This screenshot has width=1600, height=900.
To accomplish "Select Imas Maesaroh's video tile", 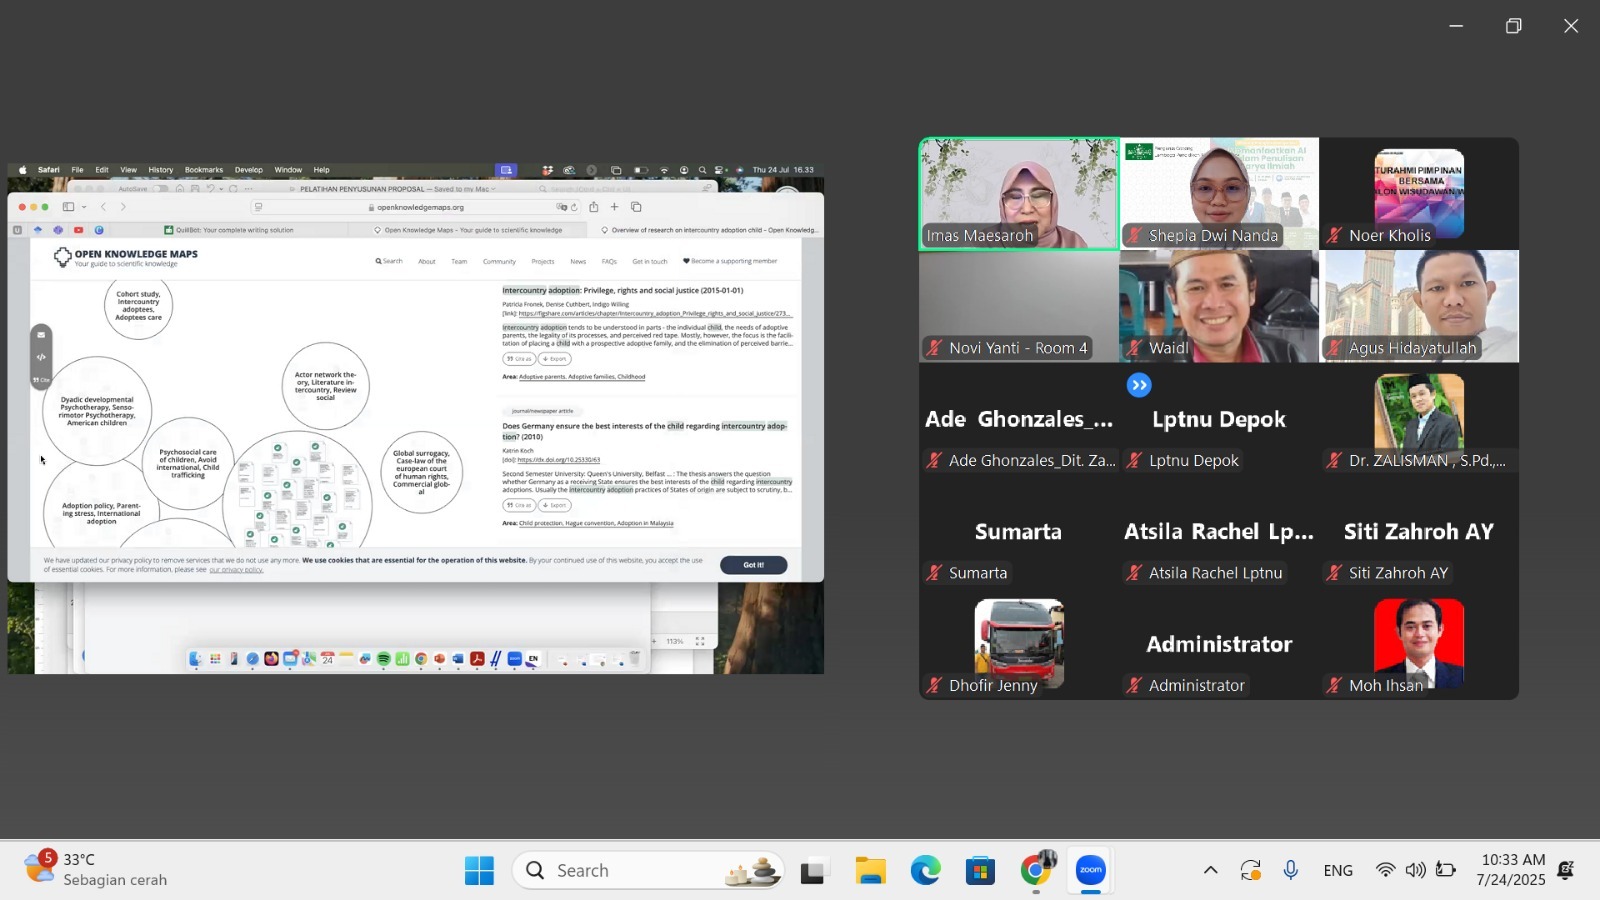I will 1018,193.
